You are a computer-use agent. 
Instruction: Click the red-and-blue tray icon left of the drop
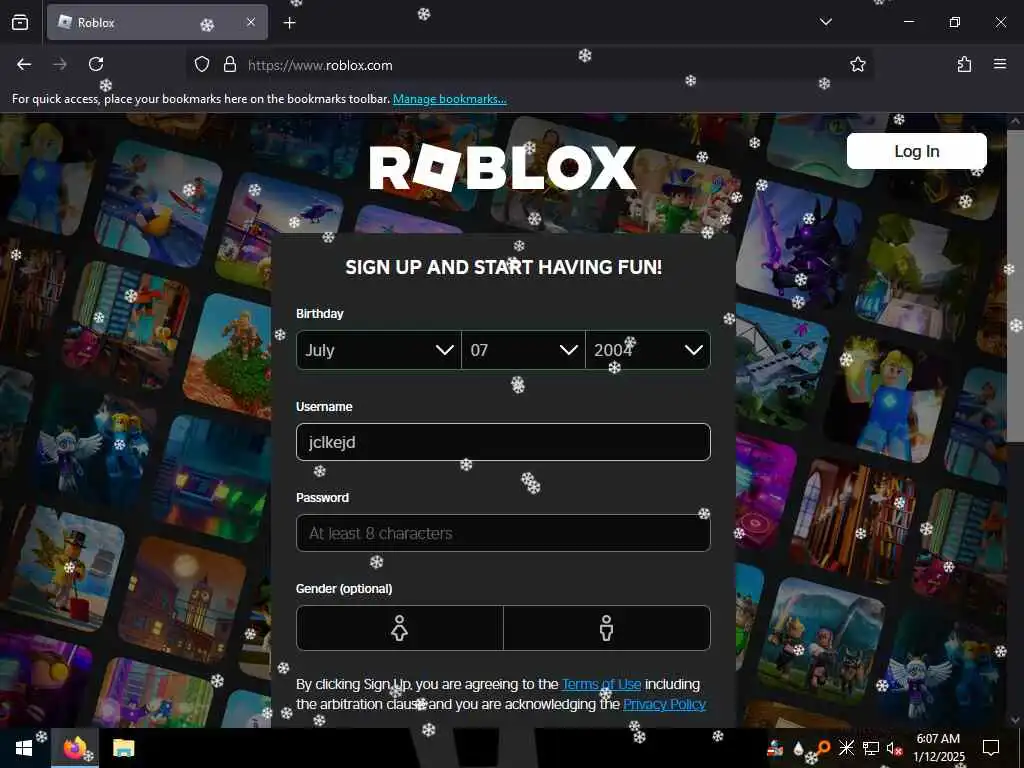coord(775,748)
